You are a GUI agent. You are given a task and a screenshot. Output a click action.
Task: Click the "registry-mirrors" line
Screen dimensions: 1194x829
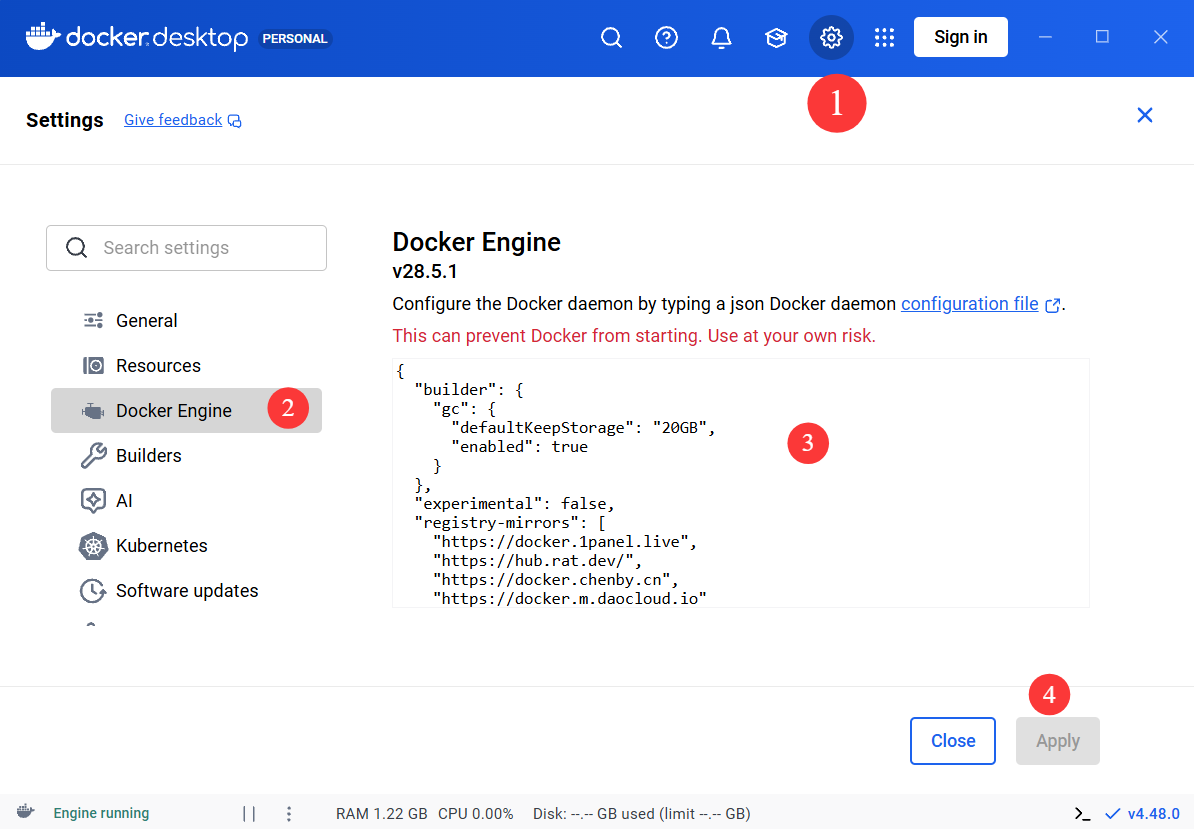(510, 523)
